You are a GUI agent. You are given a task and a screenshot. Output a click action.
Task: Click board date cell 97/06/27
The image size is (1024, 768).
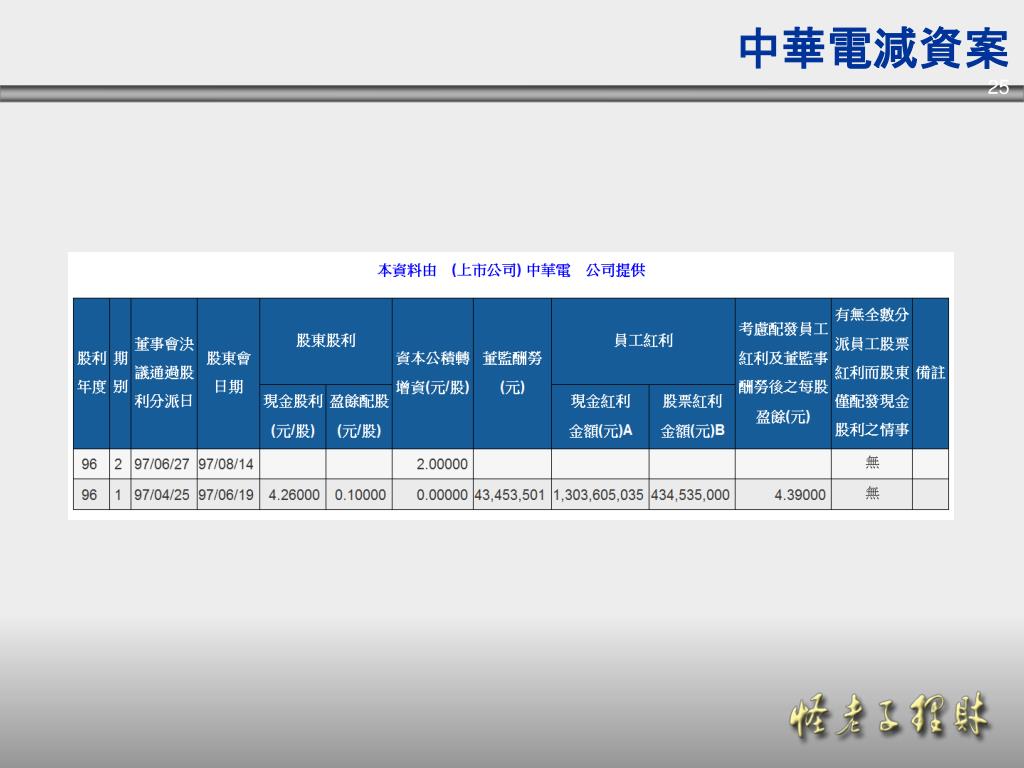pyautogui.click(x=162, y=464)
